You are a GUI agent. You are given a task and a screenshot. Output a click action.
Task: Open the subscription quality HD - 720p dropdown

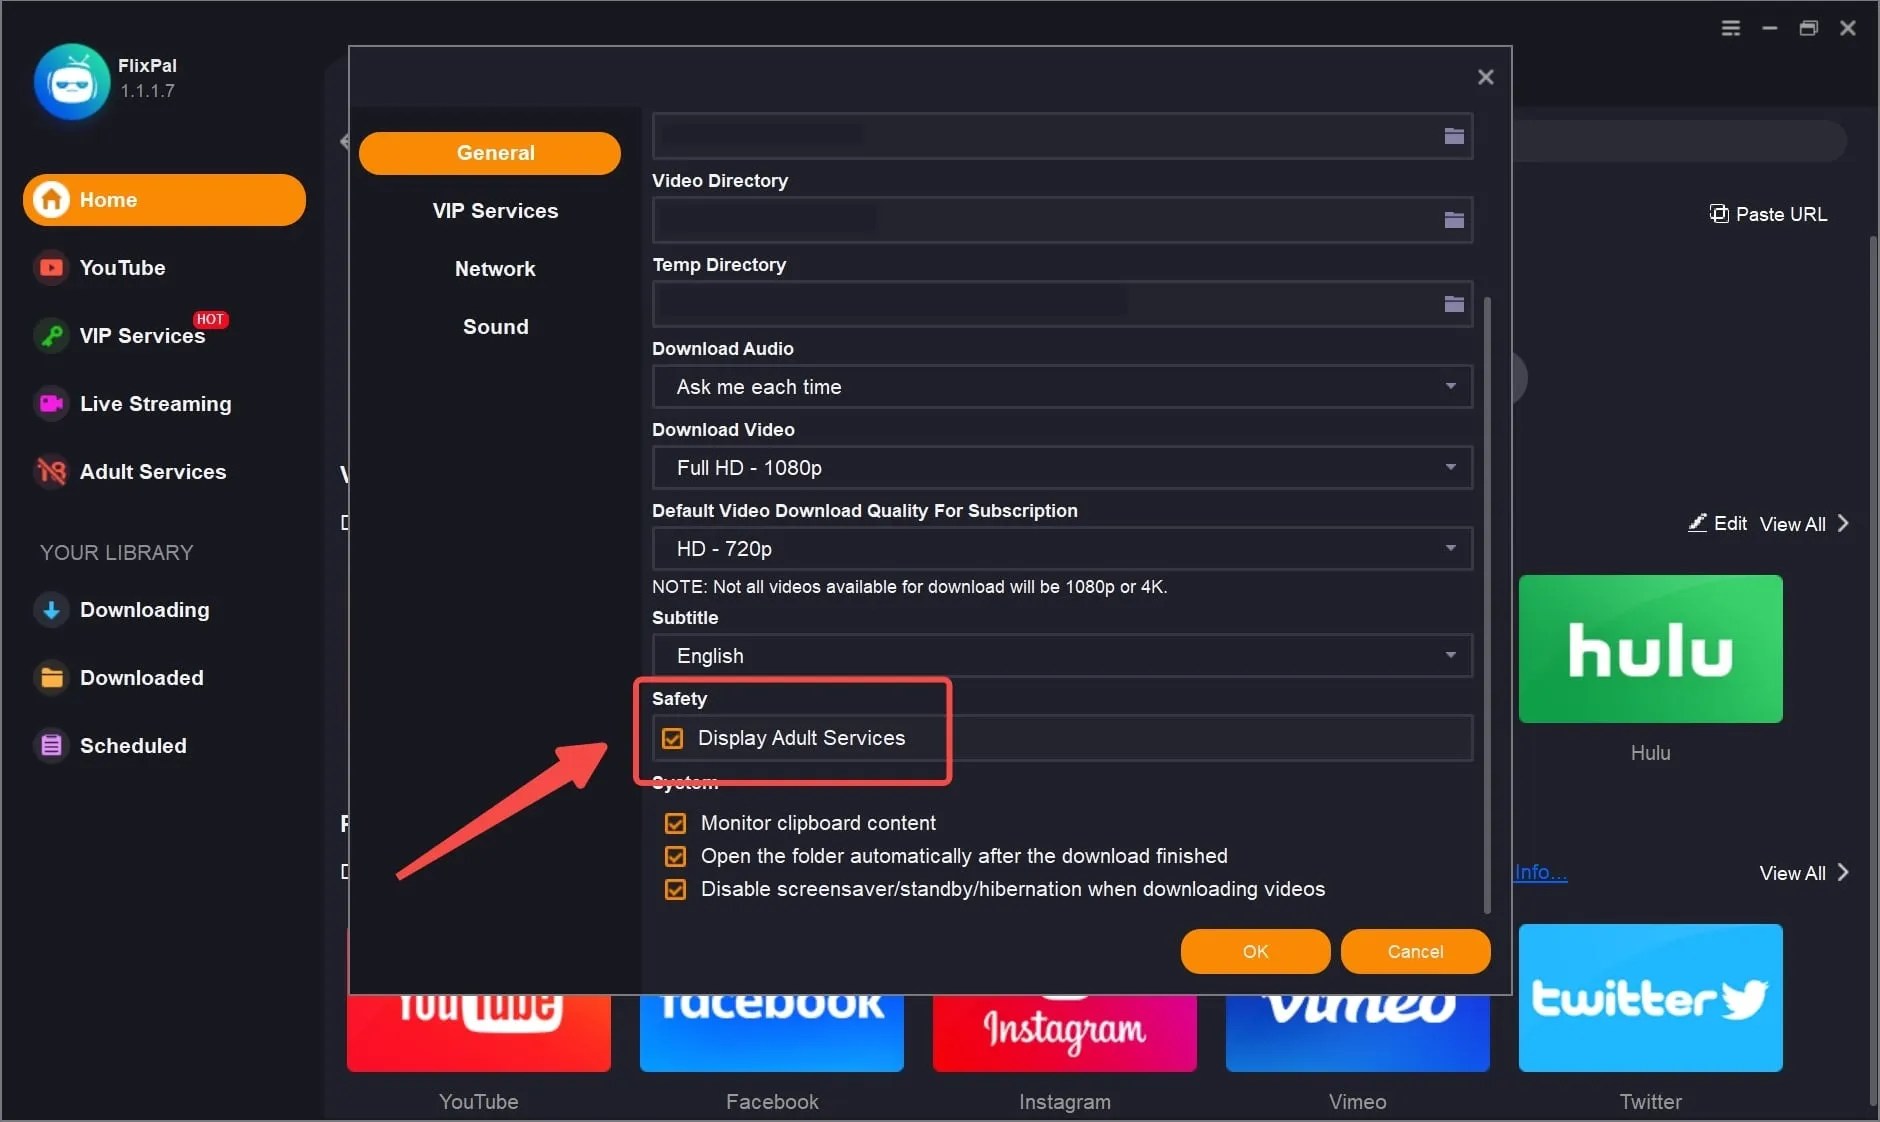coord(1062,549)
